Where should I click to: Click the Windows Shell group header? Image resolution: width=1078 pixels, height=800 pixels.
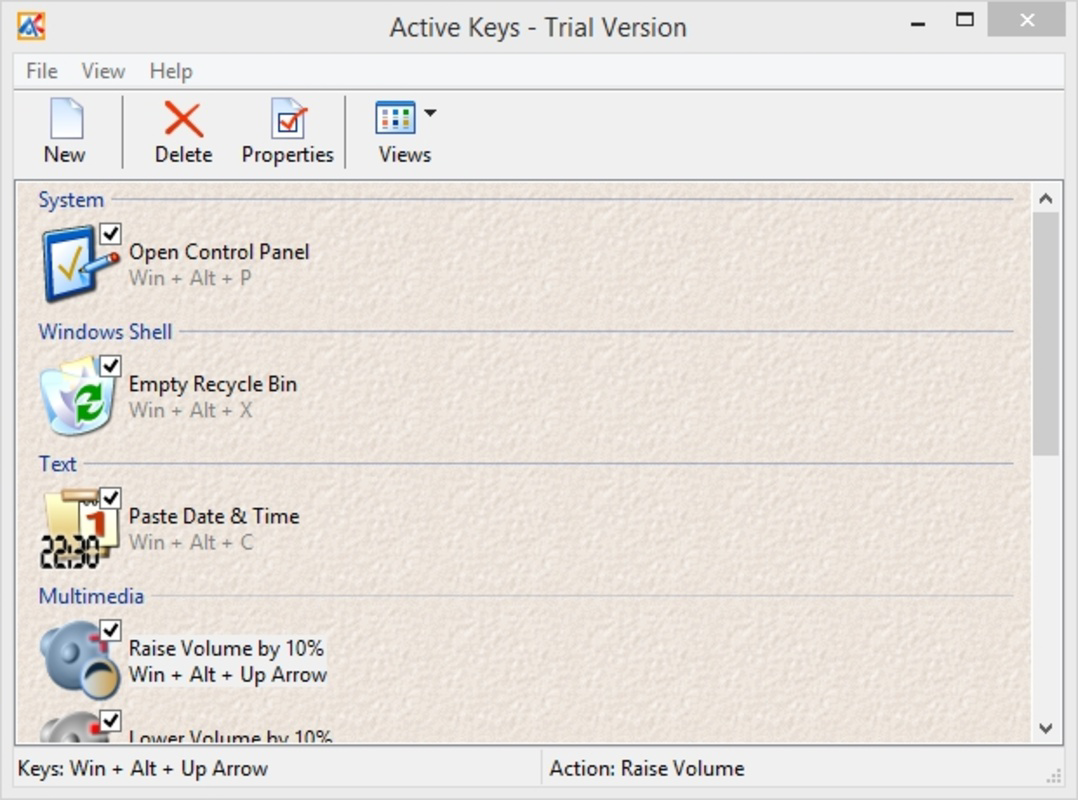(105, 332)
